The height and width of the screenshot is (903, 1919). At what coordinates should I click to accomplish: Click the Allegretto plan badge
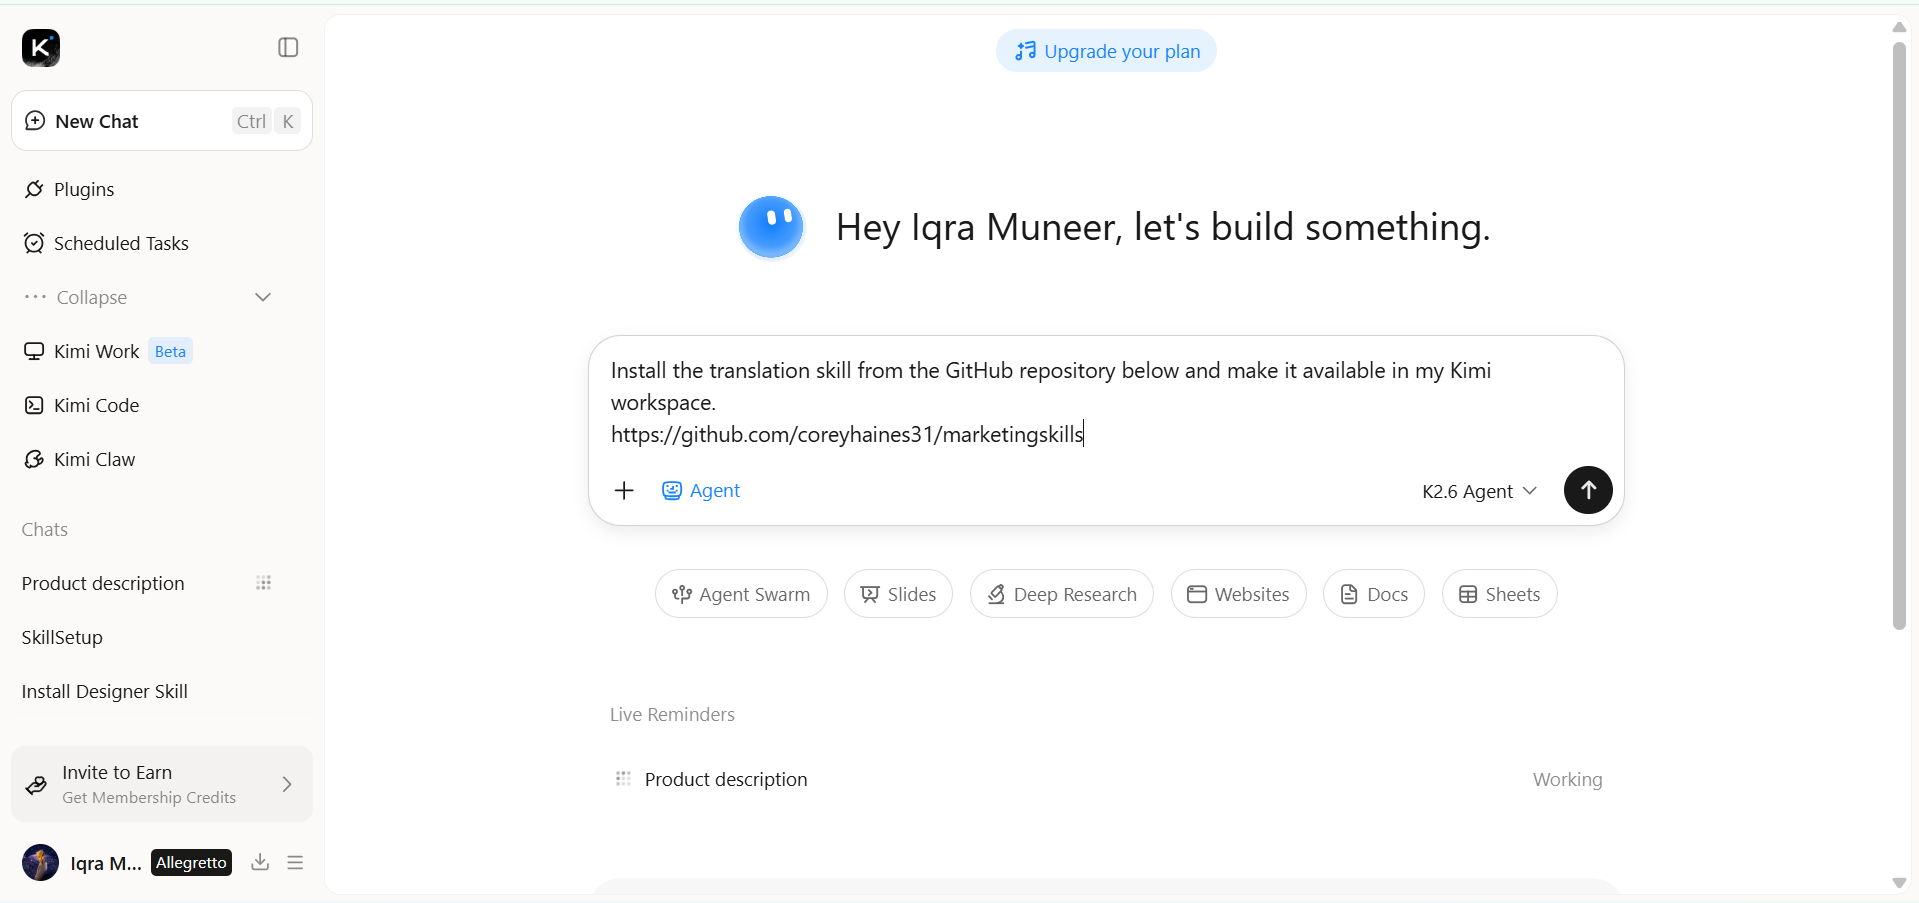click(191, 863)
